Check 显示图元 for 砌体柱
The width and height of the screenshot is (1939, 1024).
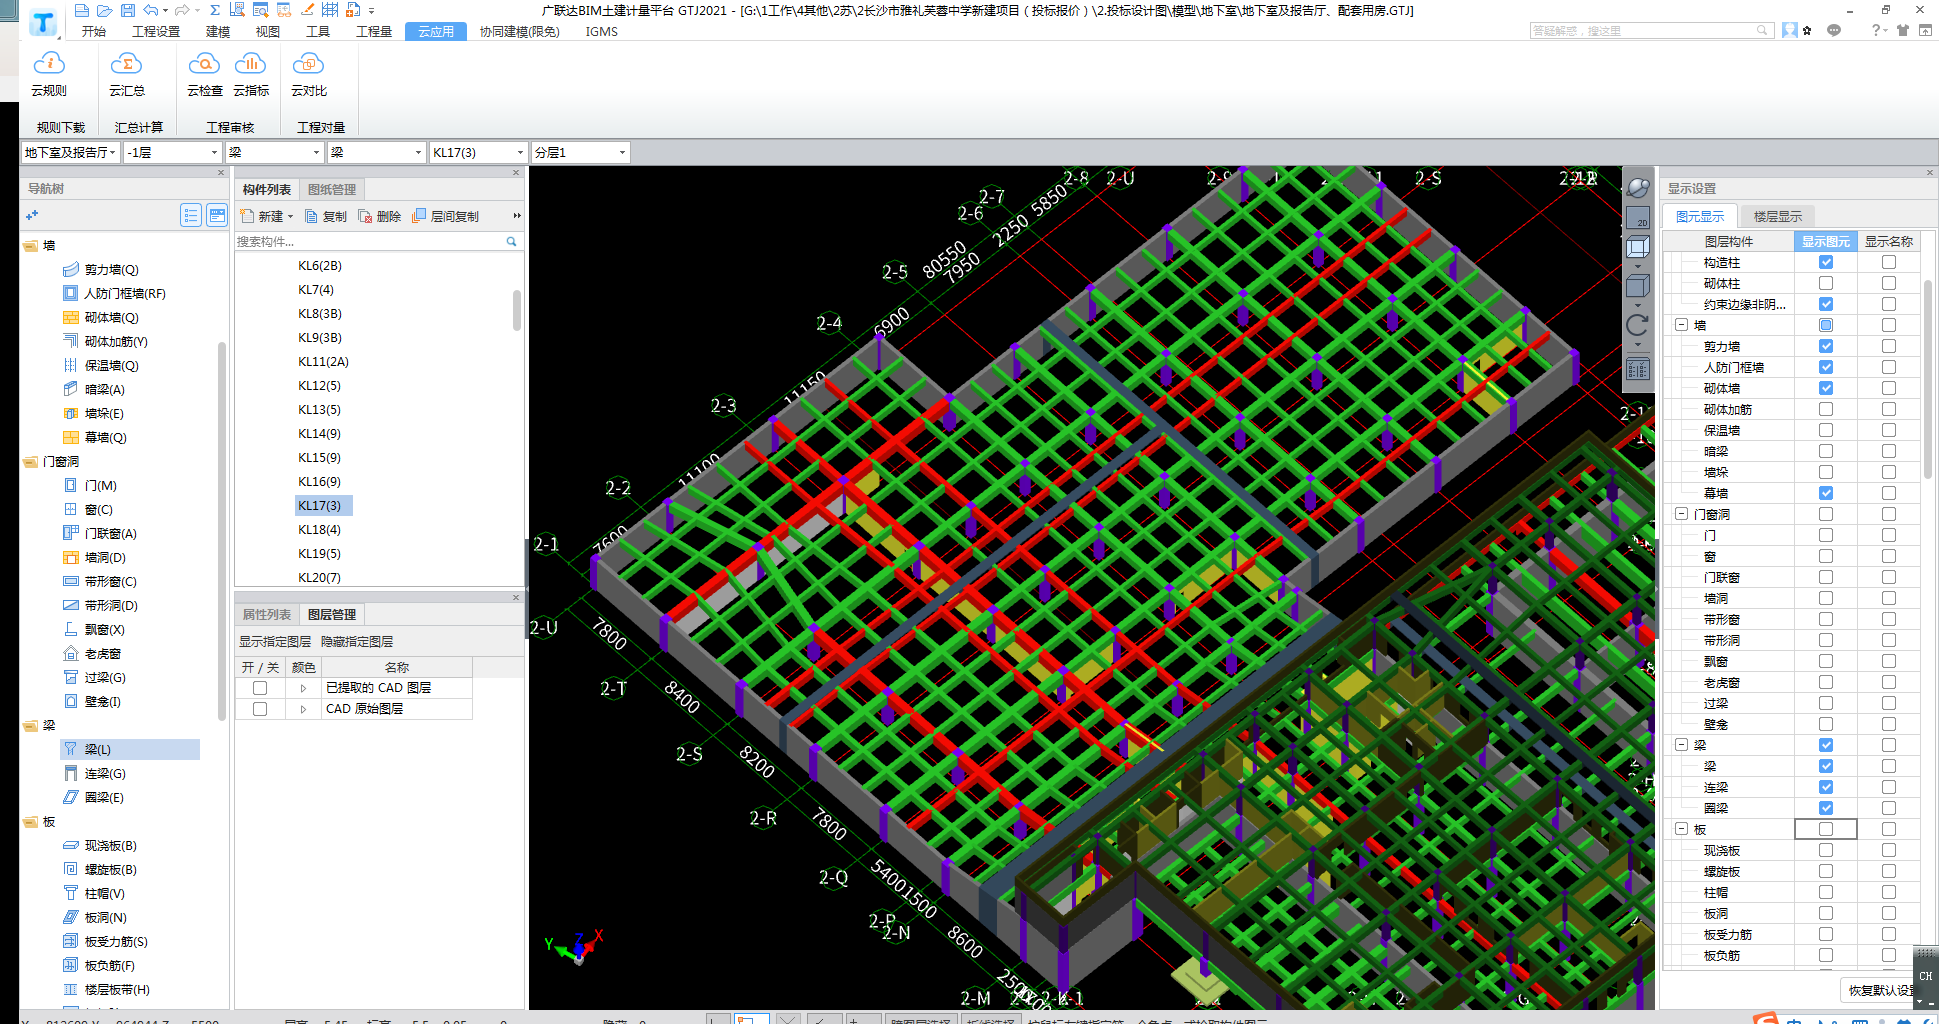tap(1826, 283)
